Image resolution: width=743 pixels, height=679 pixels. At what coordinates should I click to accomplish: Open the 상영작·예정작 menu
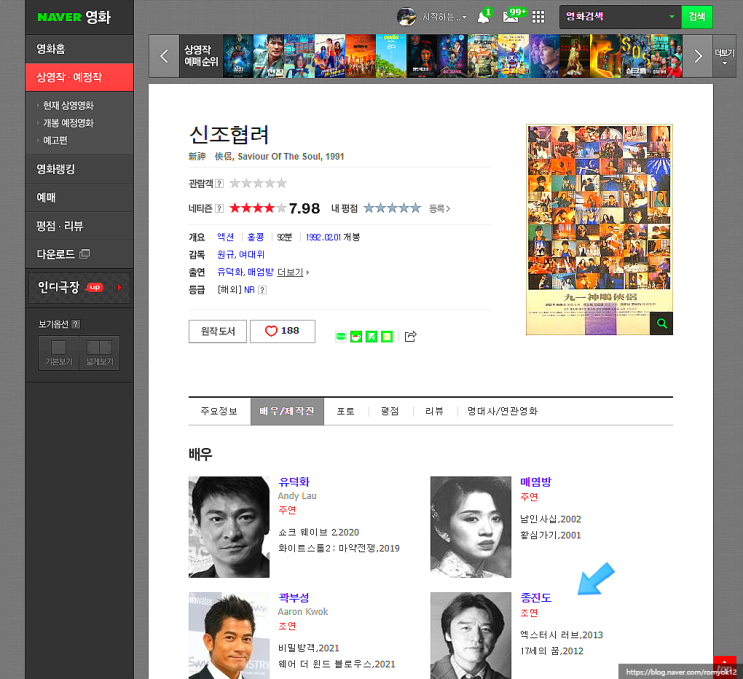(x=80, y=77)
